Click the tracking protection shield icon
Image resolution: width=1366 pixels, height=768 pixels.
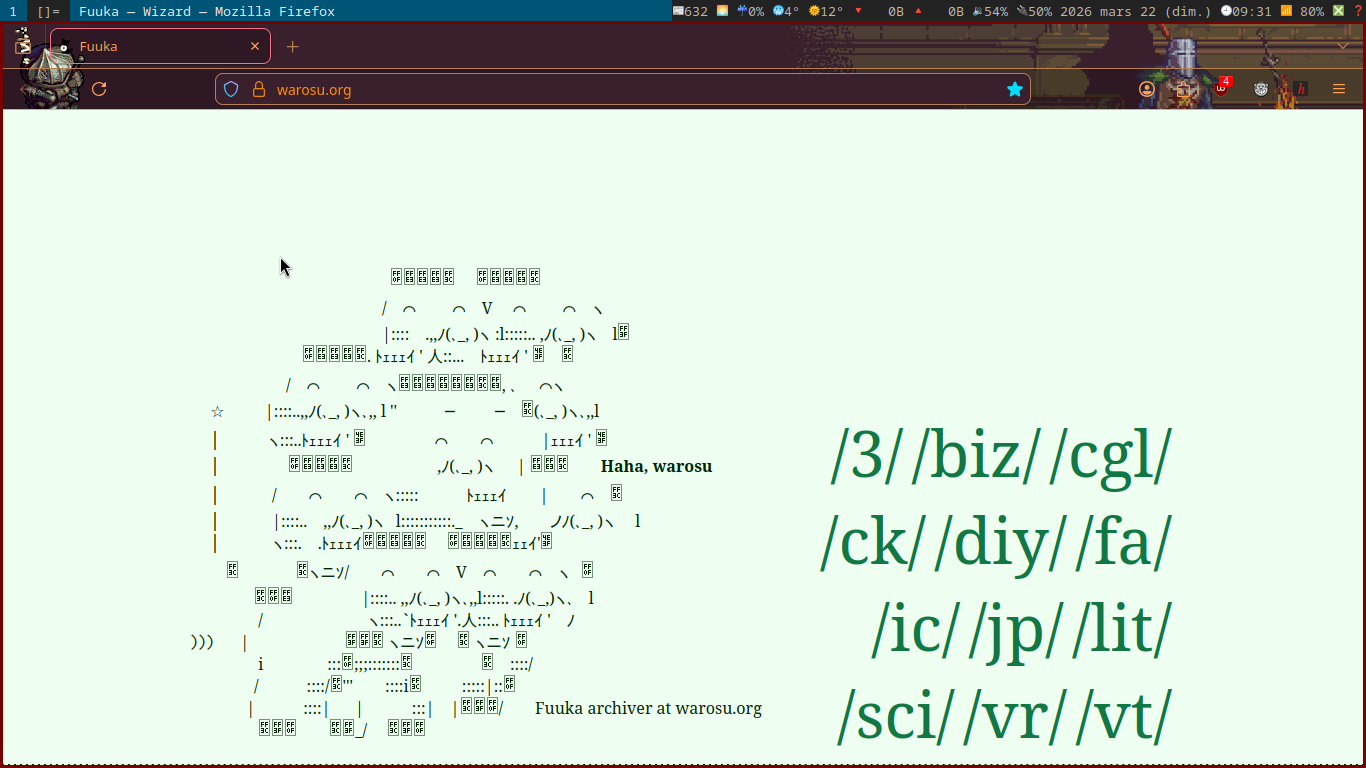tap(231, 89)
